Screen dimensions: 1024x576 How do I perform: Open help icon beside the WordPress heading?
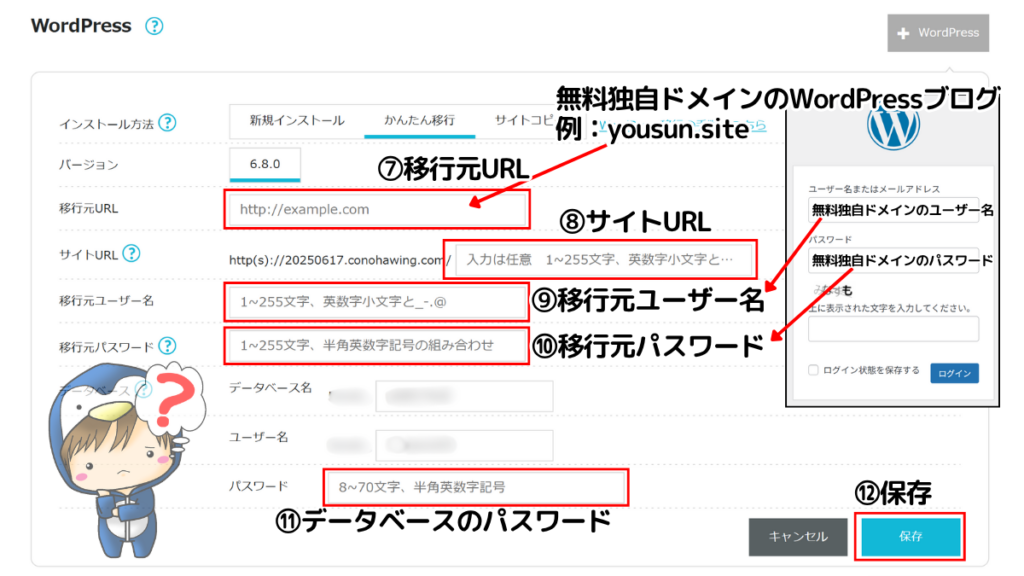(154, 26)
